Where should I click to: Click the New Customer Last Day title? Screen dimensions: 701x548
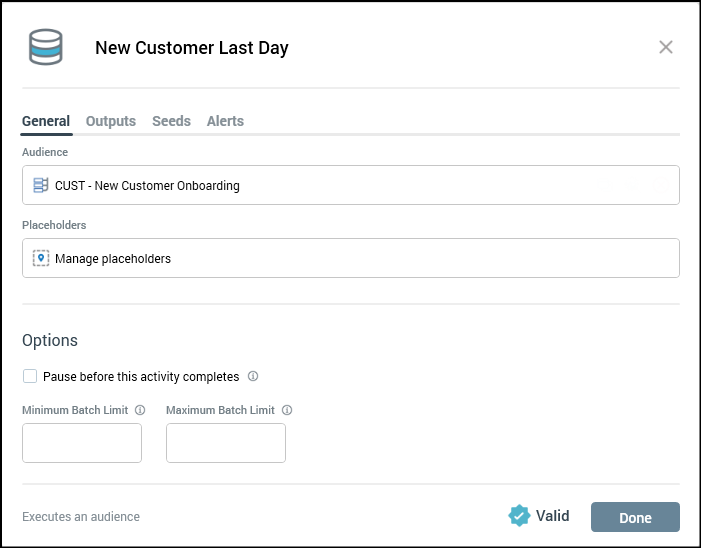click(x=191, y=48)
